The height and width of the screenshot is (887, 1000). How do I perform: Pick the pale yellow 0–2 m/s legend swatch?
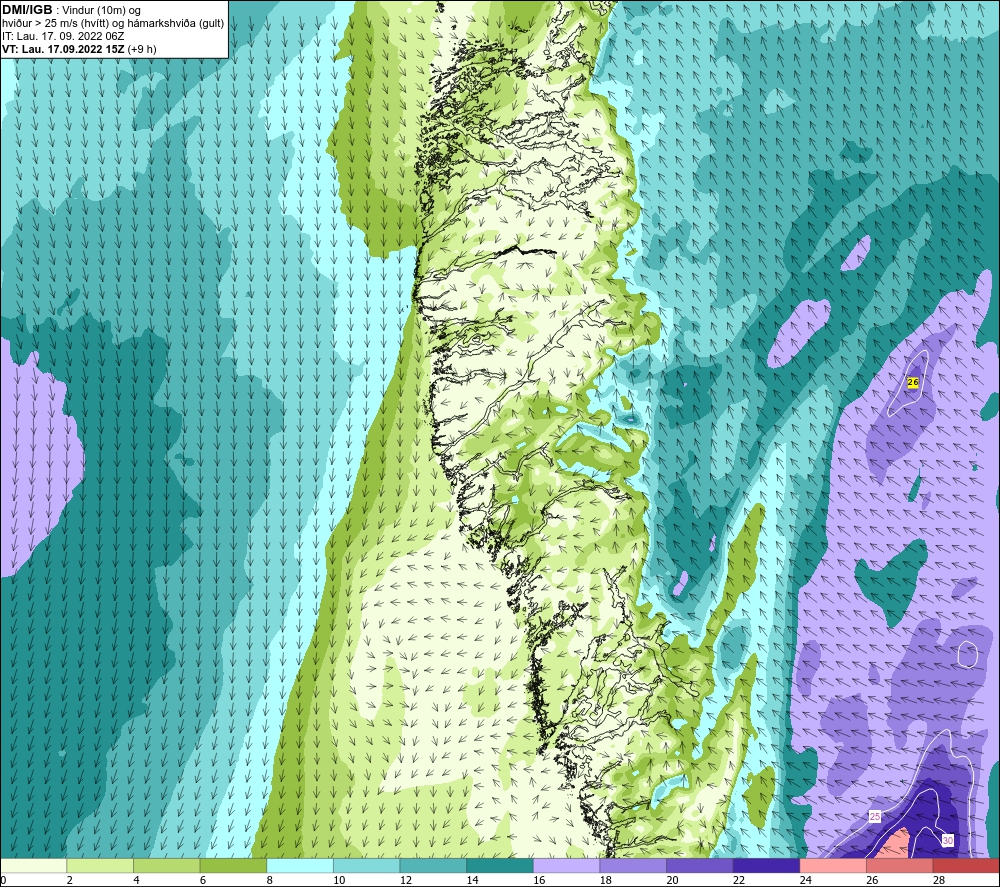pos(33,866)
